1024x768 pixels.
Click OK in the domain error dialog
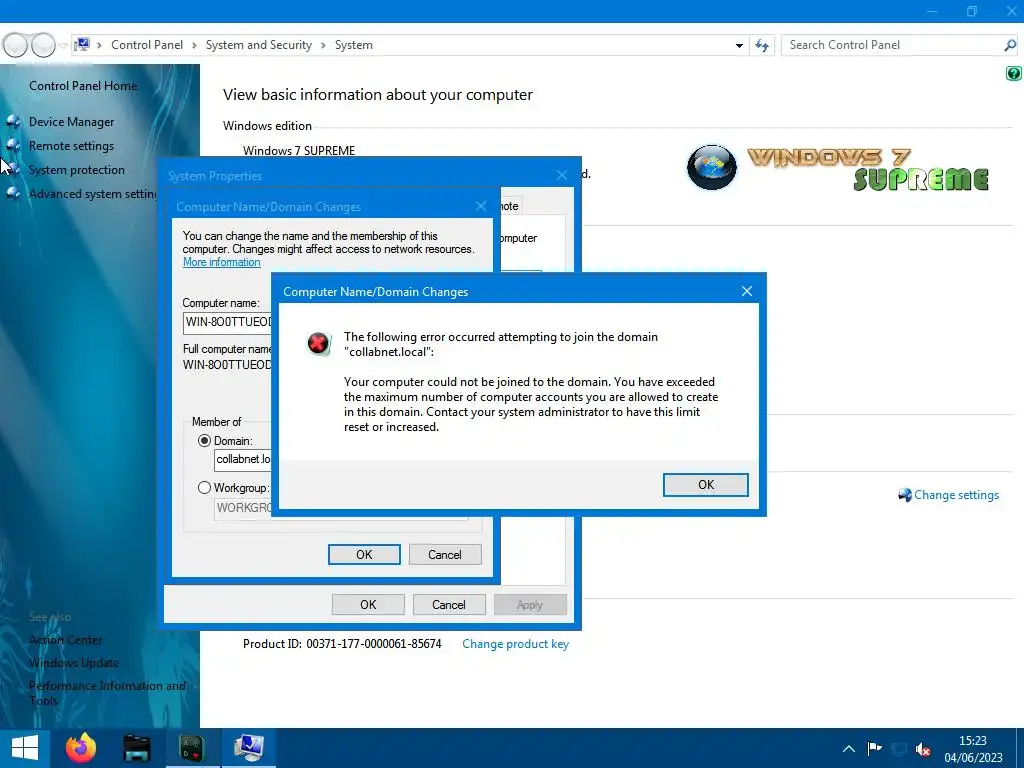[x=705, y=485]
